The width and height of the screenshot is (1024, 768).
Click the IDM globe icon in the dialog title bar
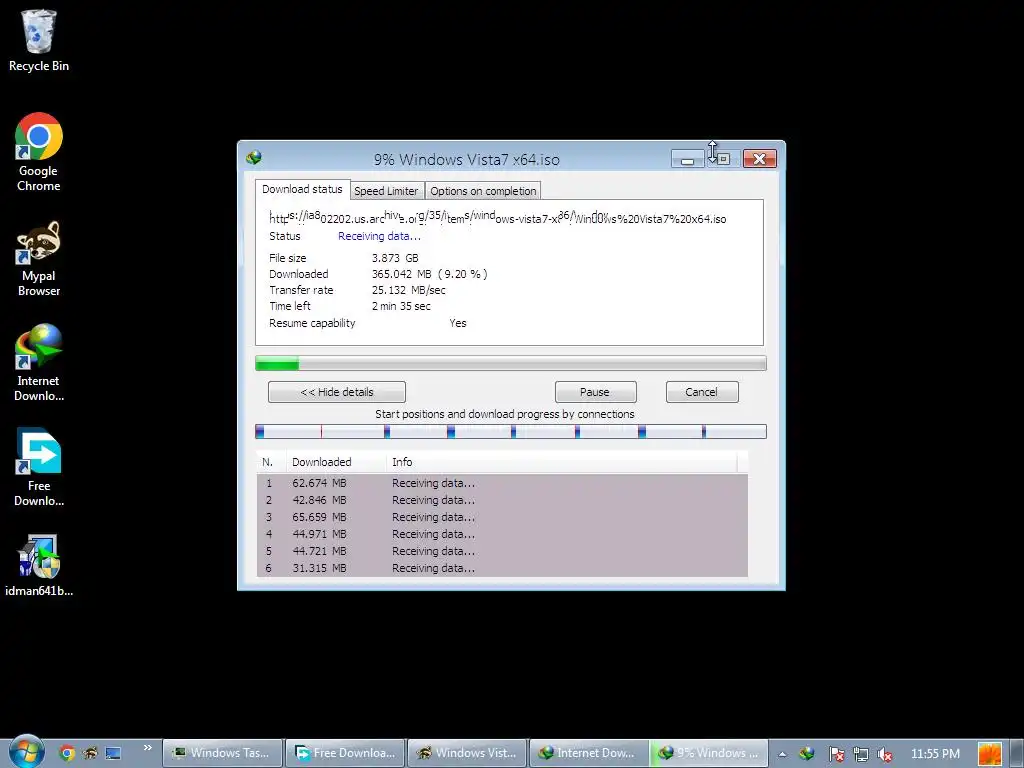pos(253,157)
